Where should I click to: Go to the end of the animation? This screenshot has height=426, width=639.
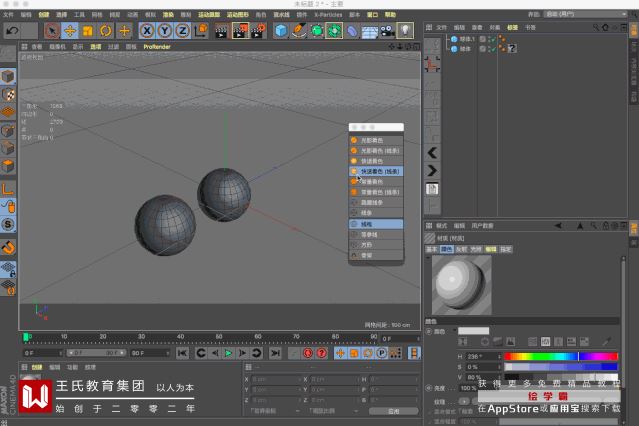(x=275, y=353)
